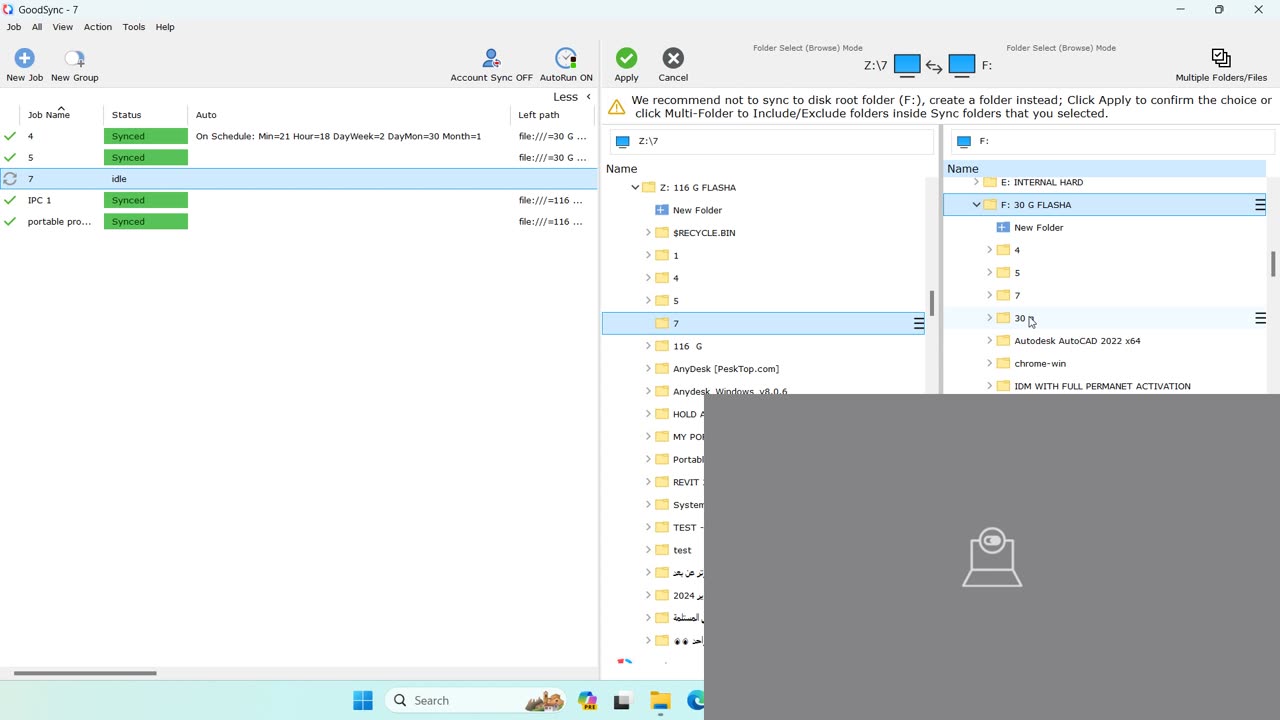Click Less to collapse job columns

click(572, 97)
